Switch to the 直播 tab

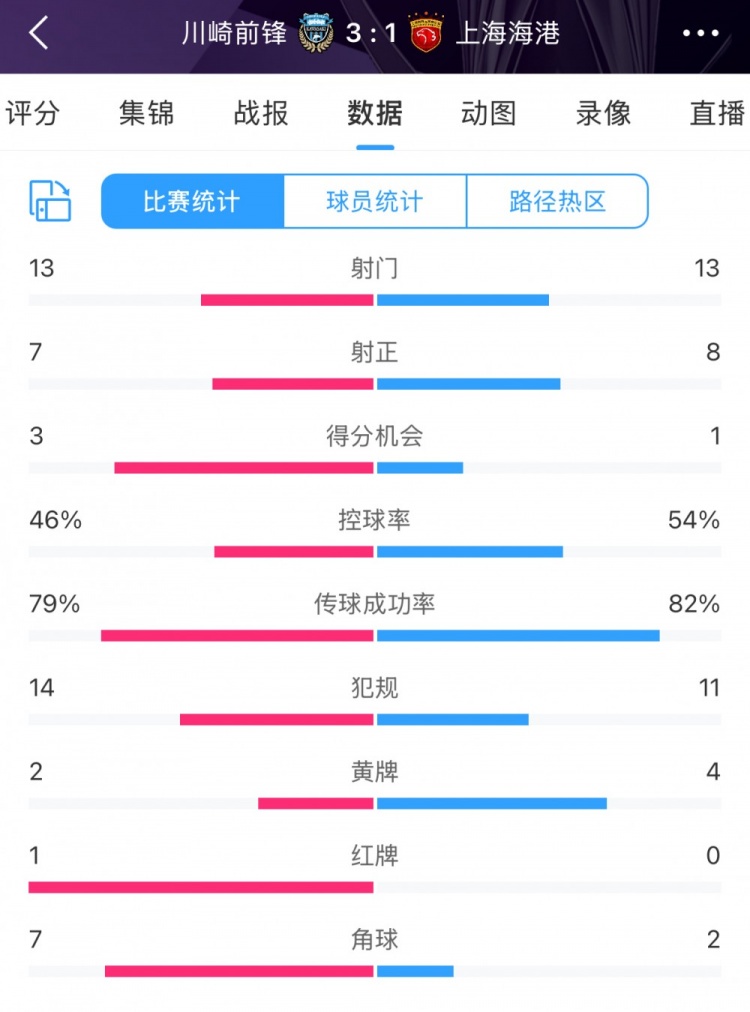pyautogui.click(x=717, y=113)
